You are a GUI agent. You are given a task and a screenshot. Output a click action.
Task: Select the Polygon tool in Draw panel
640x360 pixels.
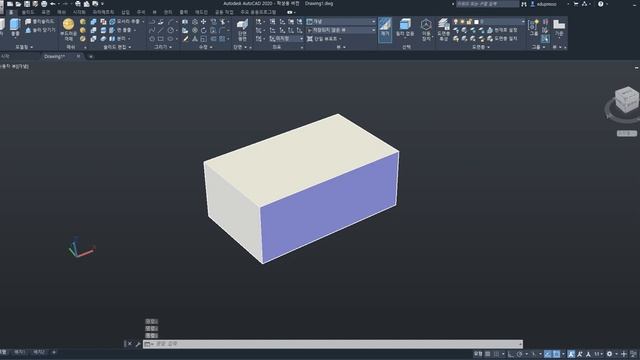(x=152, y=39)
